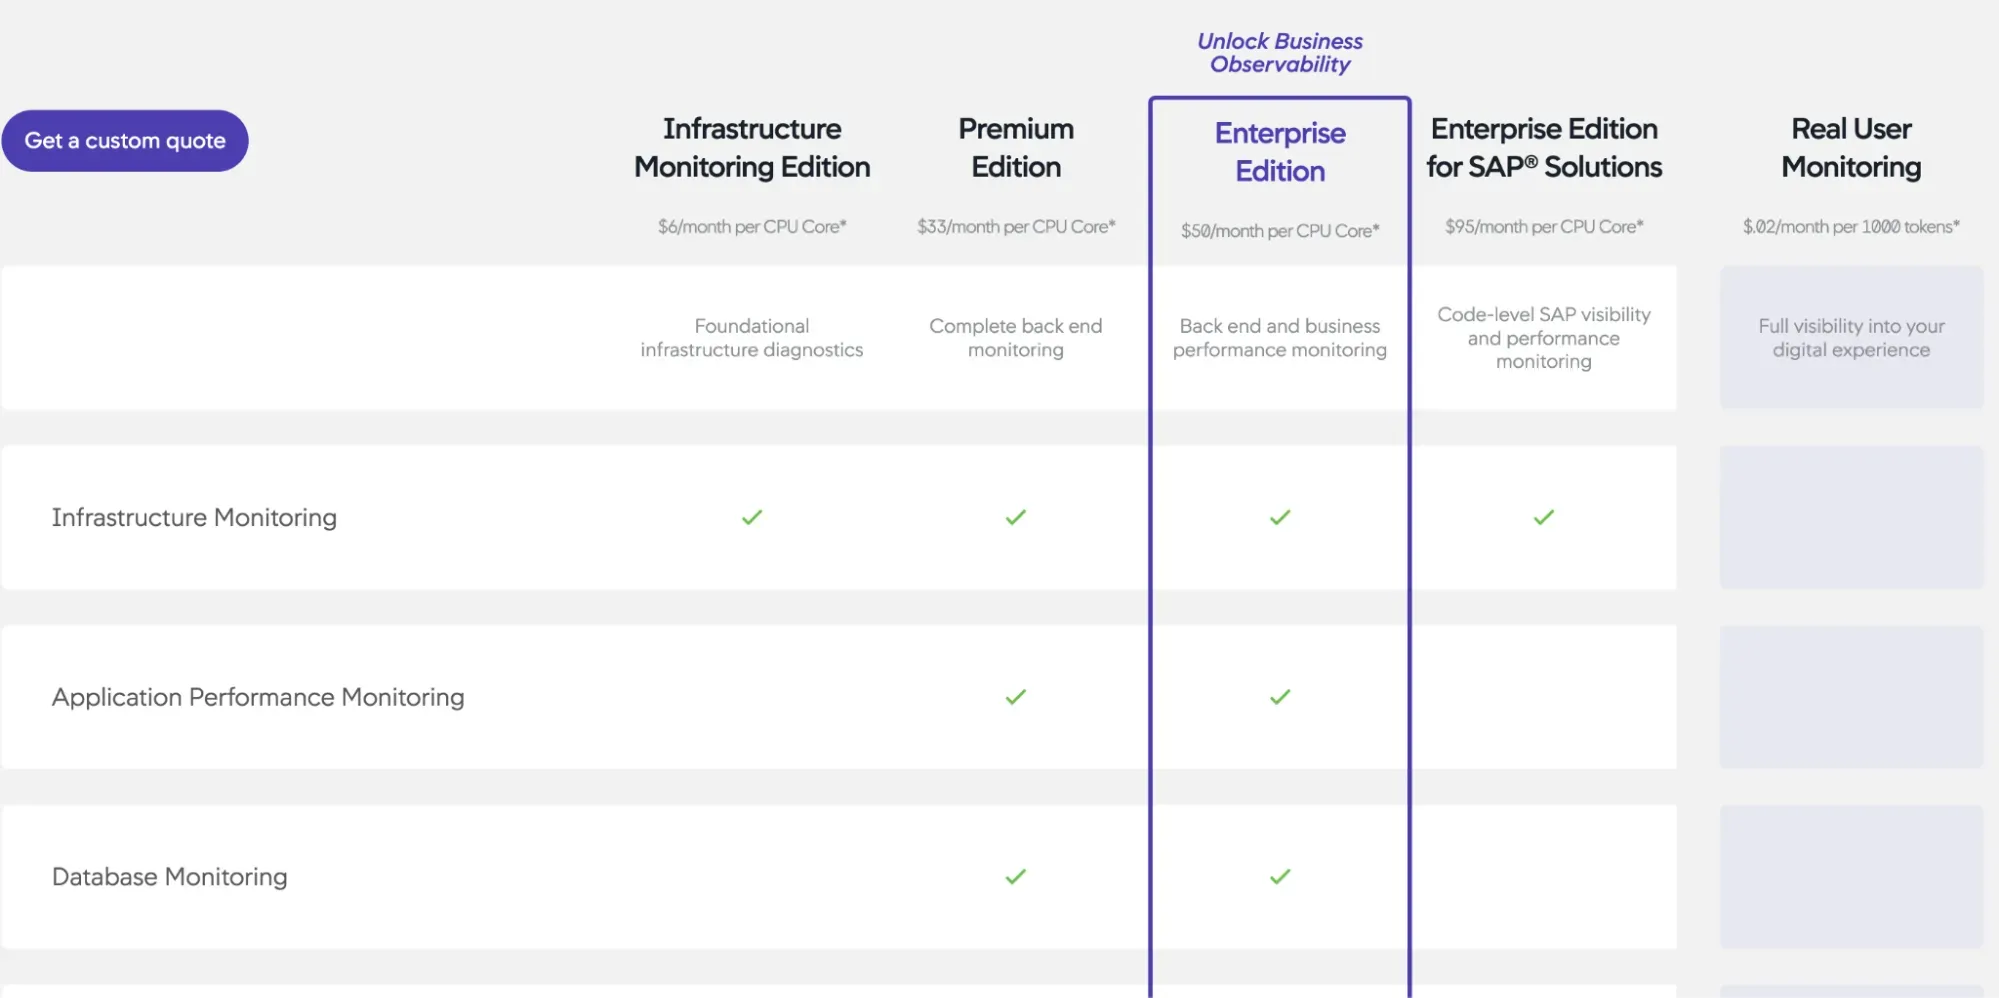This screenshot has height=998, width=1999.
Task: Click the Infrastructure Monitoring checkmark for Infrastructure Monitoring Edition
Action: click(751, 517)
